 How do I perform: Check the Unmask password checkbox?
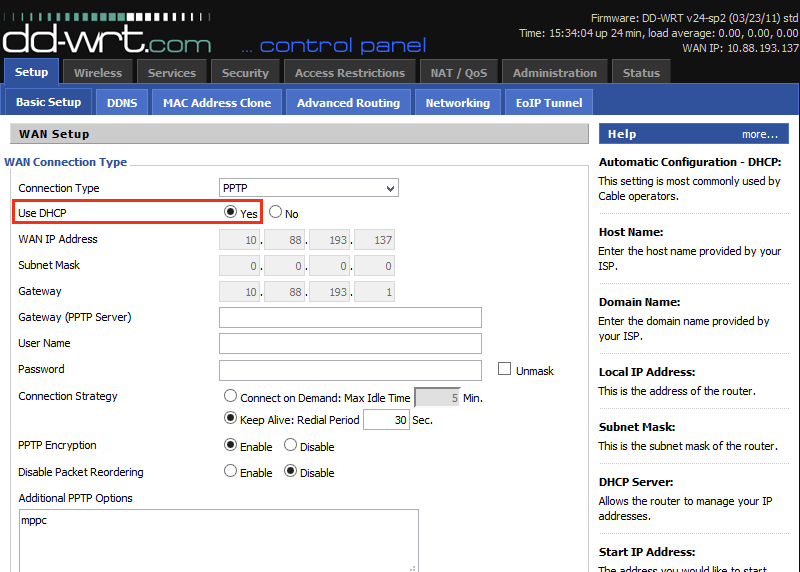(505, 369)
